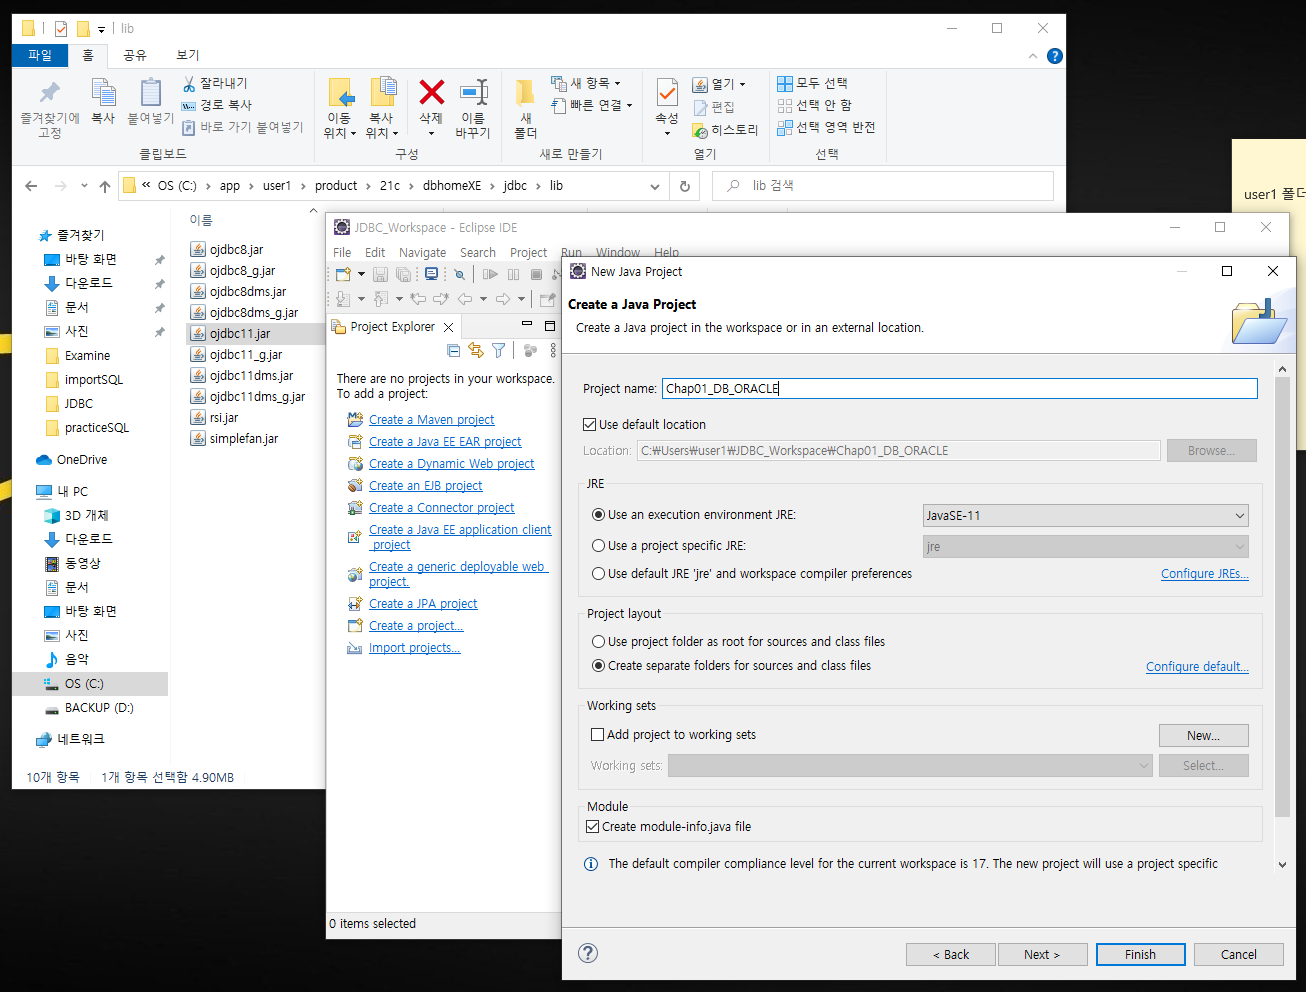1306x992 pixels.
Task: Click Create a Maven project link
Action: (431, 420)
